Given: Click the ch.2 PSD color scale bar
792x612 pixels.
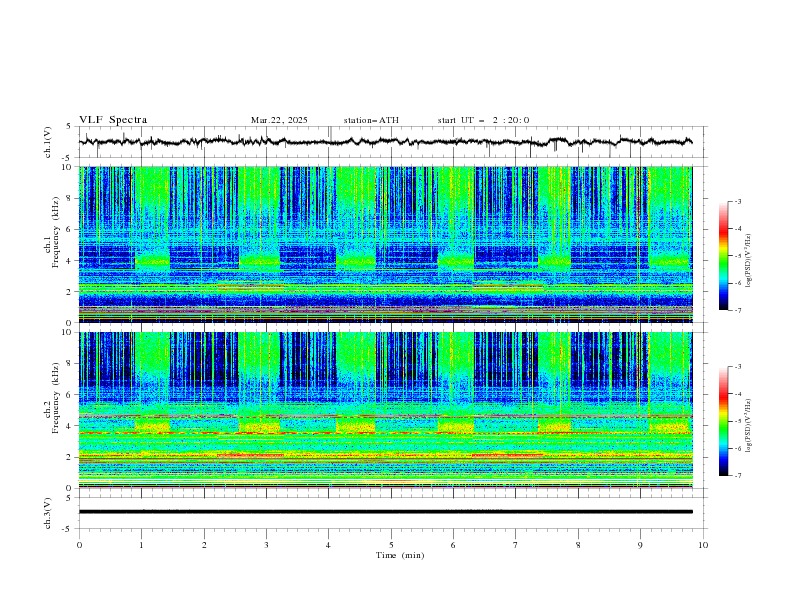Looking at the screenshot, I should [x=724, y=421].
